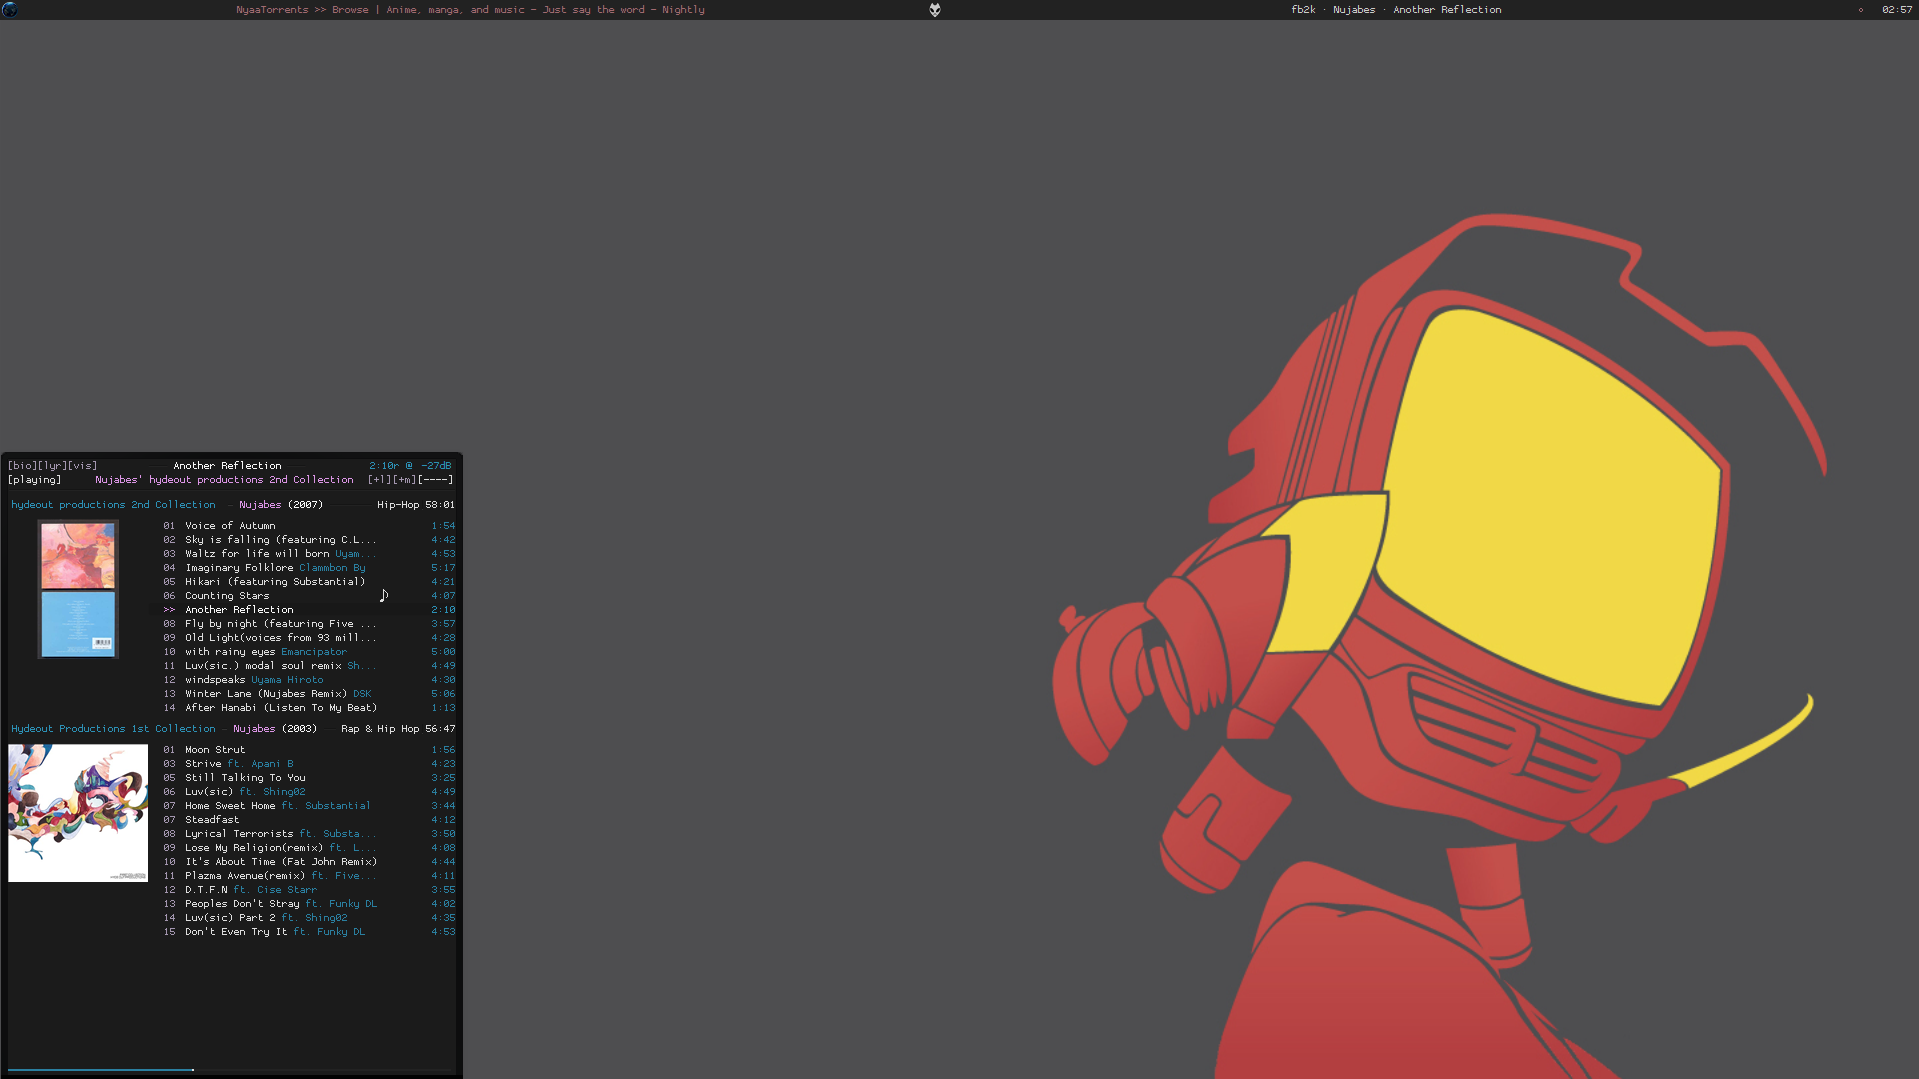Viewport: 1919px width, 1079px height.
Task: Click the [playing] playback status label
Action: (x=34, y=480)
